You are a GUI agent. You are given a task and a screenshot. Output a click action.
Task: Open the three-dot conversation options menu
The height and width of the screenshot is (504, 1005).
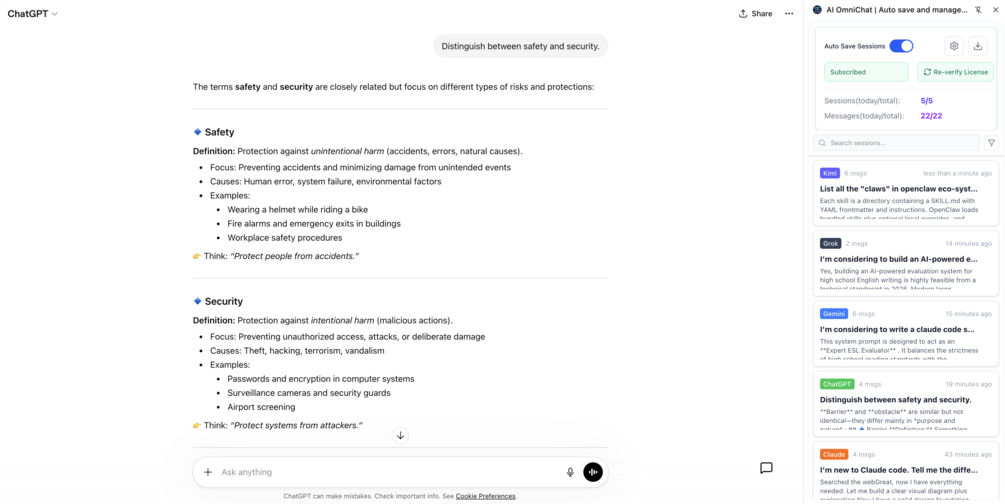[x=789, y=13]
